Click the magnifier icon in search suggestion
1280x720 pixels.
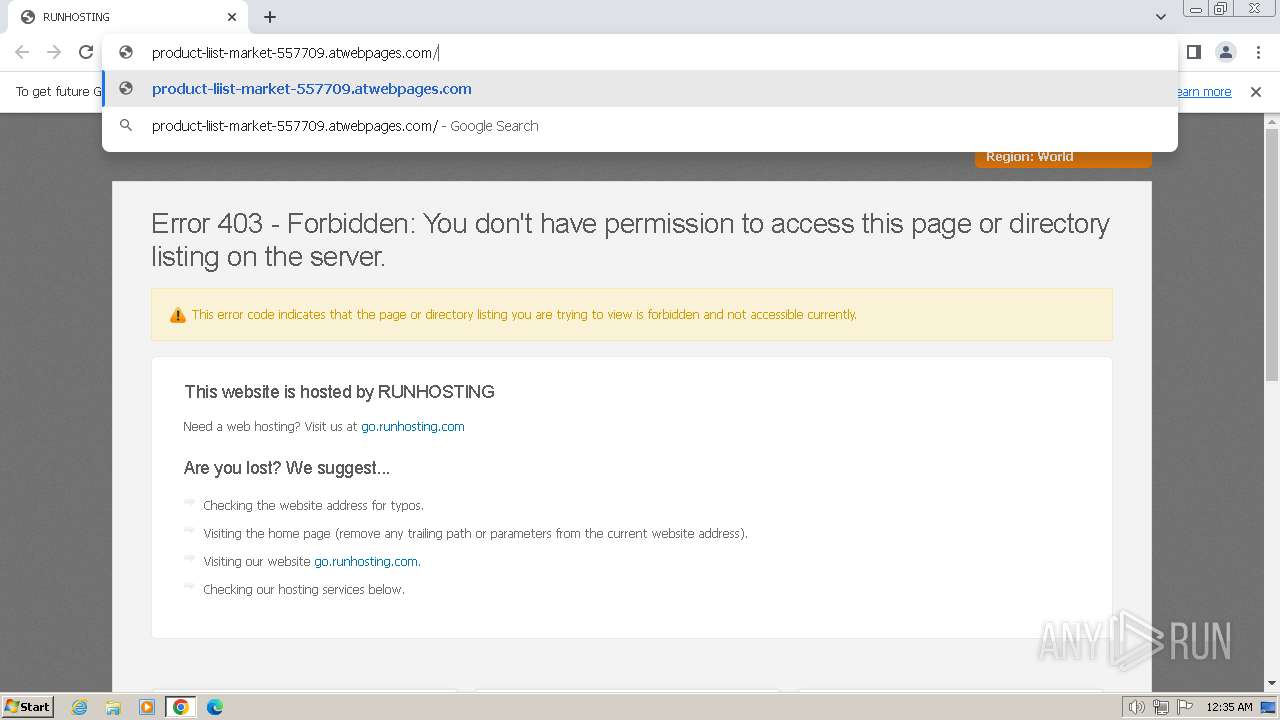coord(126,126)
